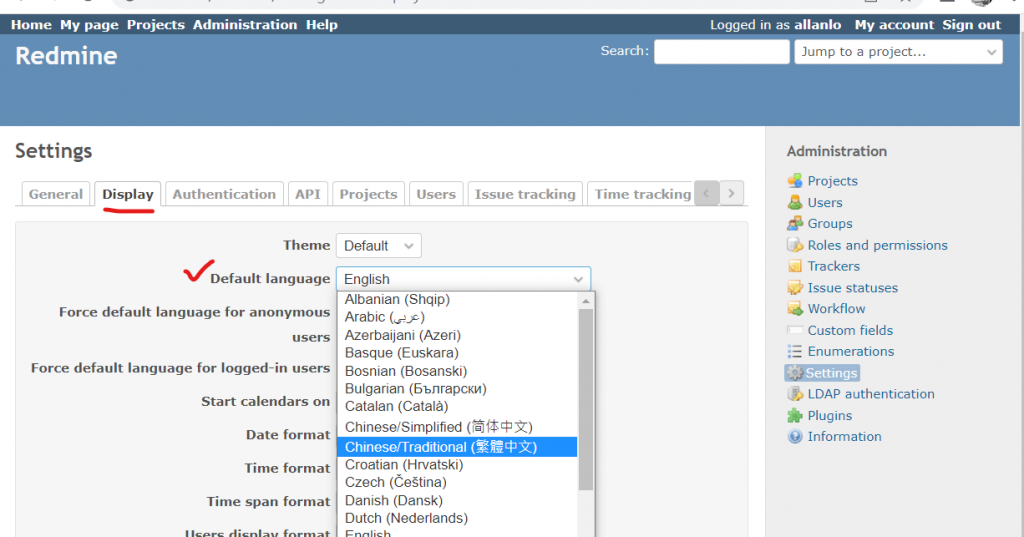Open the Projects administration link

click(832, 181)
